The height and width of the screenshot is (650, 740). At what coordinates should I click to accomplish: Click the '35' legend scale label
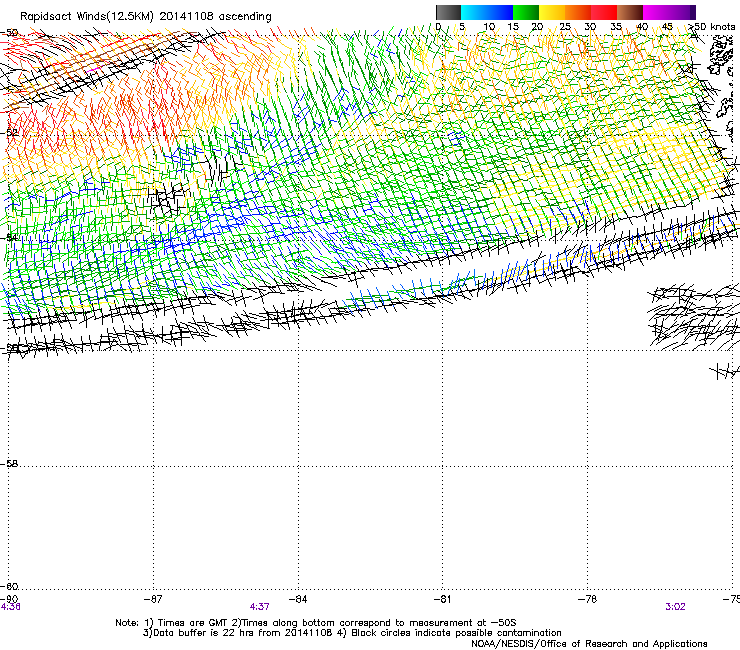coord(616,26)
